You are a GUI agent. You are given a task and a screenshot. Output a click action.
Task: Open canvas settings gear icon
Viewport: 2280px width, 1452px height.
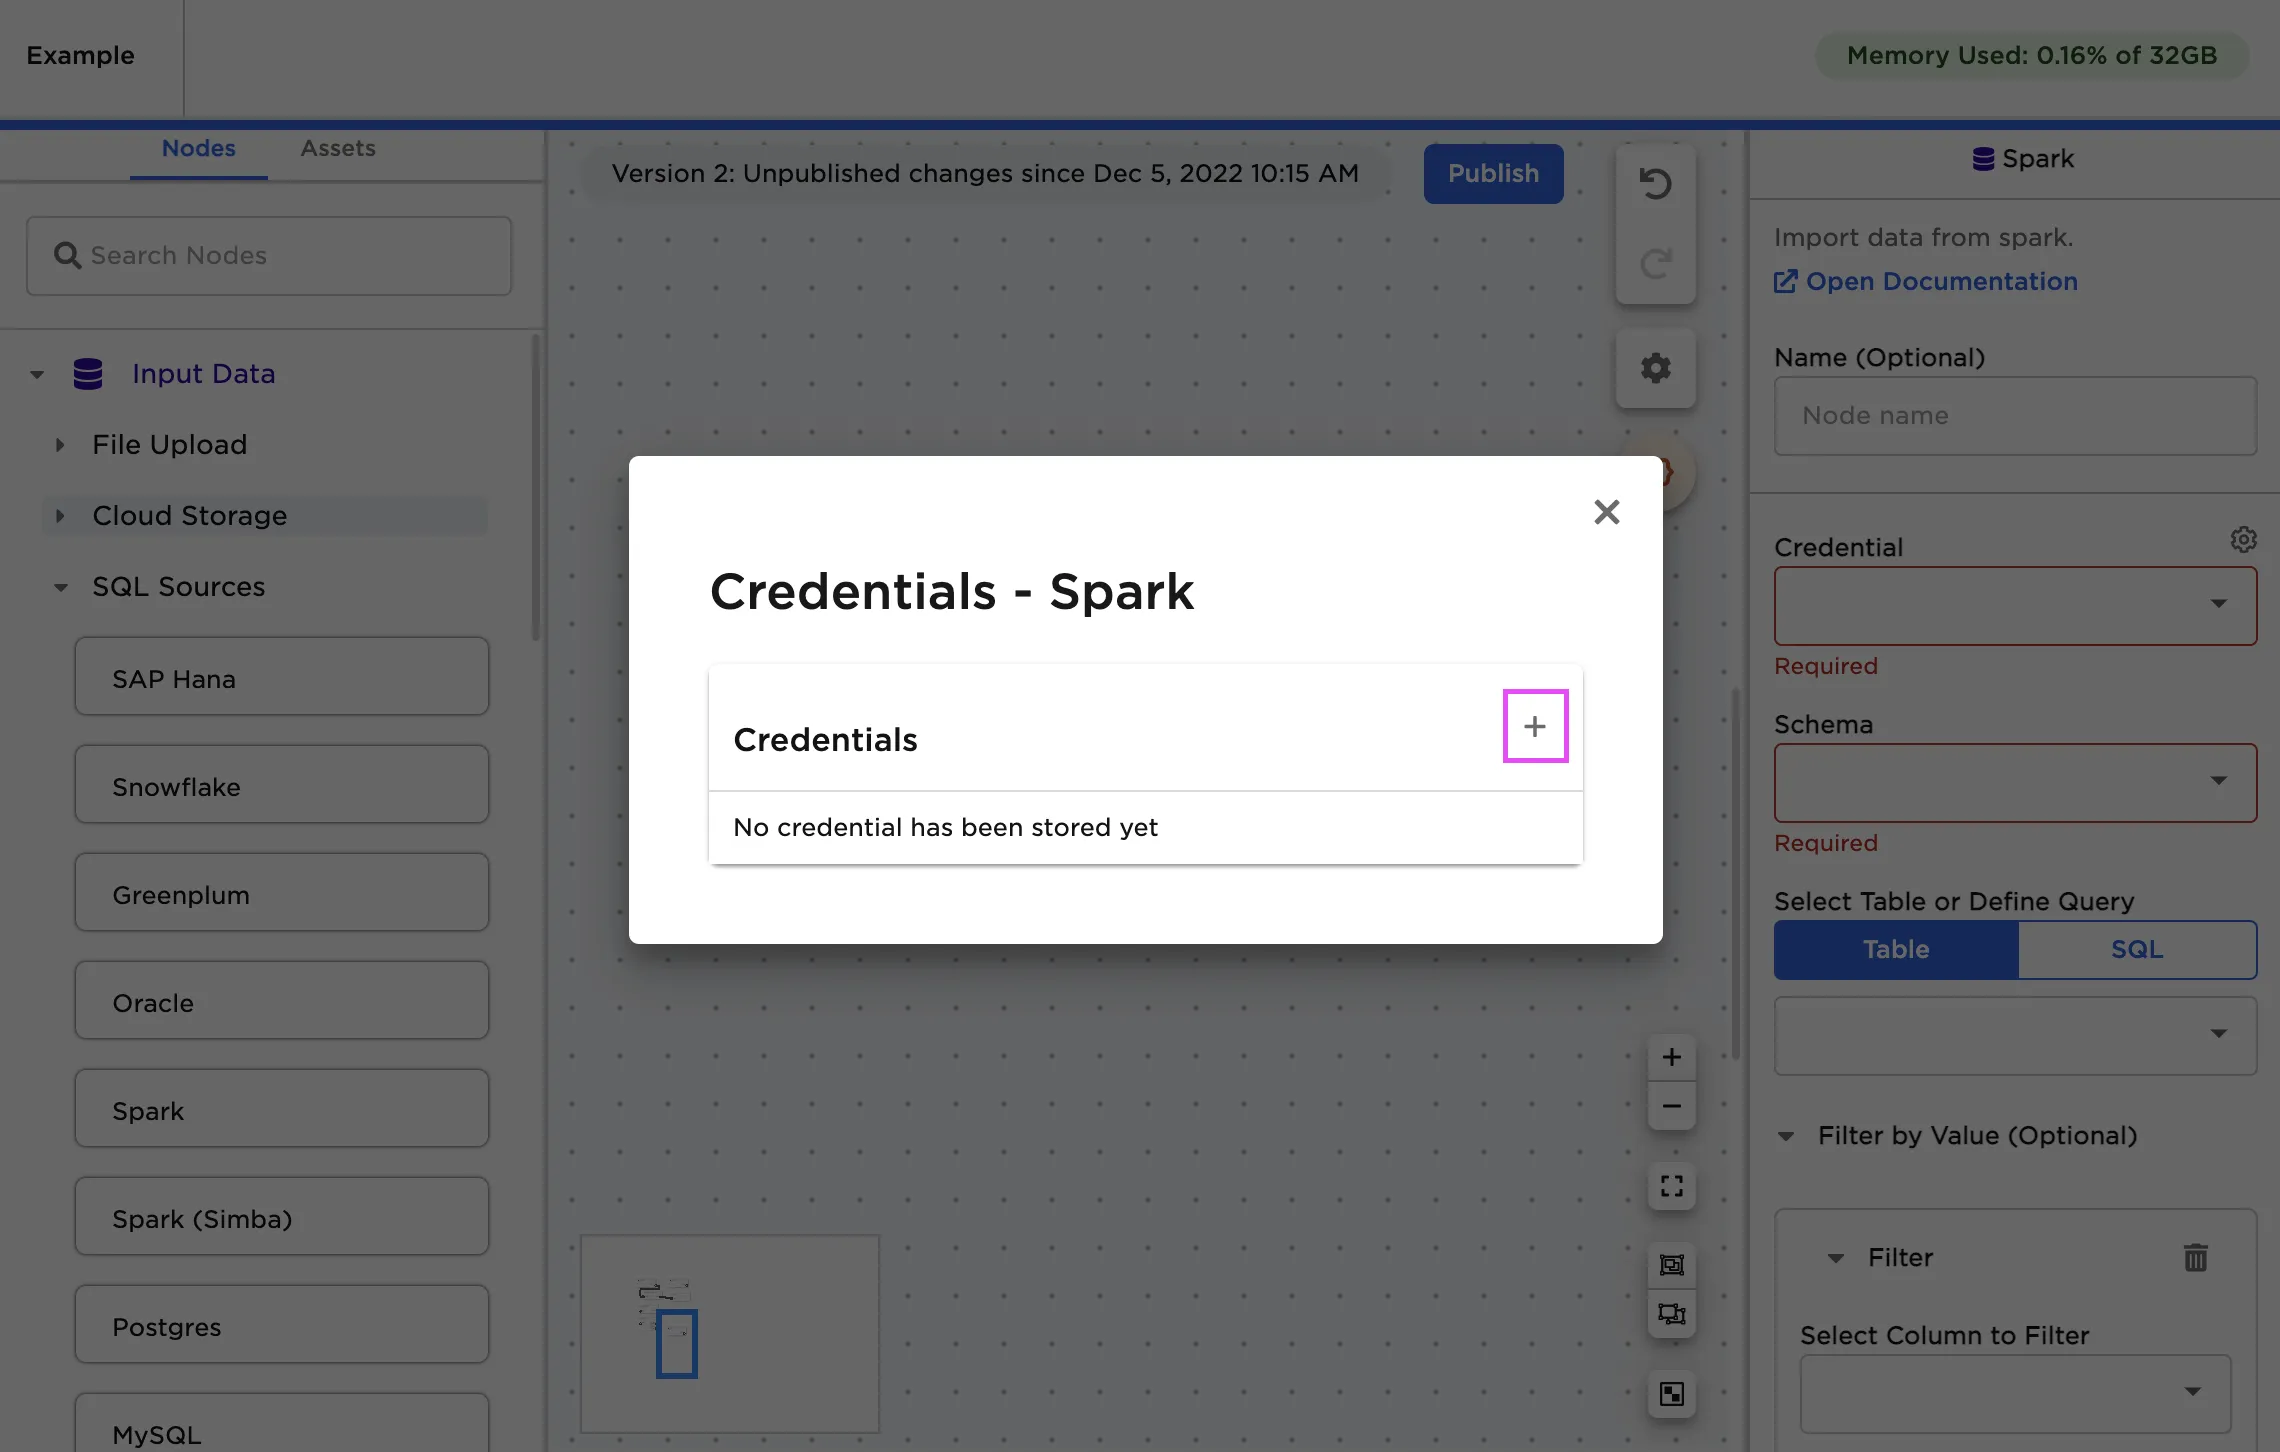(x=1655, y=368)
